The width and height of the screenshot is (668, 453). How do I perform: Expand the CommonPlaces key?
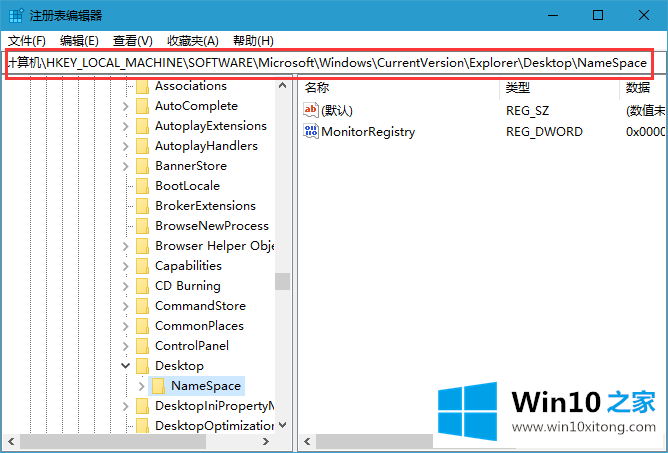126,326
